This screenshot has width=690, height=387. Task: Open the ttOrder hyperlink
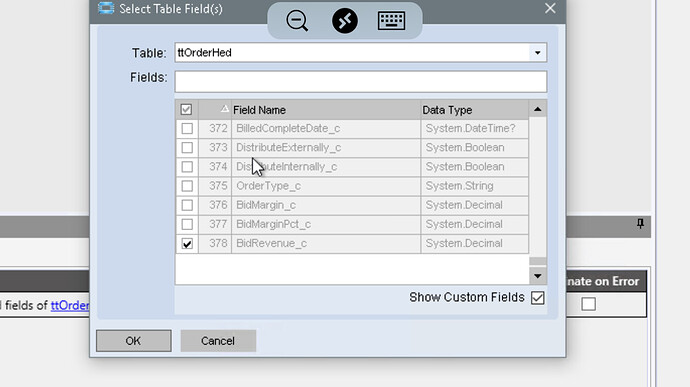(70, 305)
